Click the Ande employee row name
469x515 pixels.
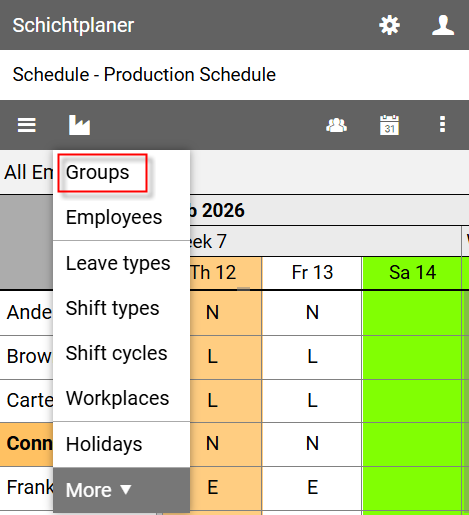pos(27,313)
